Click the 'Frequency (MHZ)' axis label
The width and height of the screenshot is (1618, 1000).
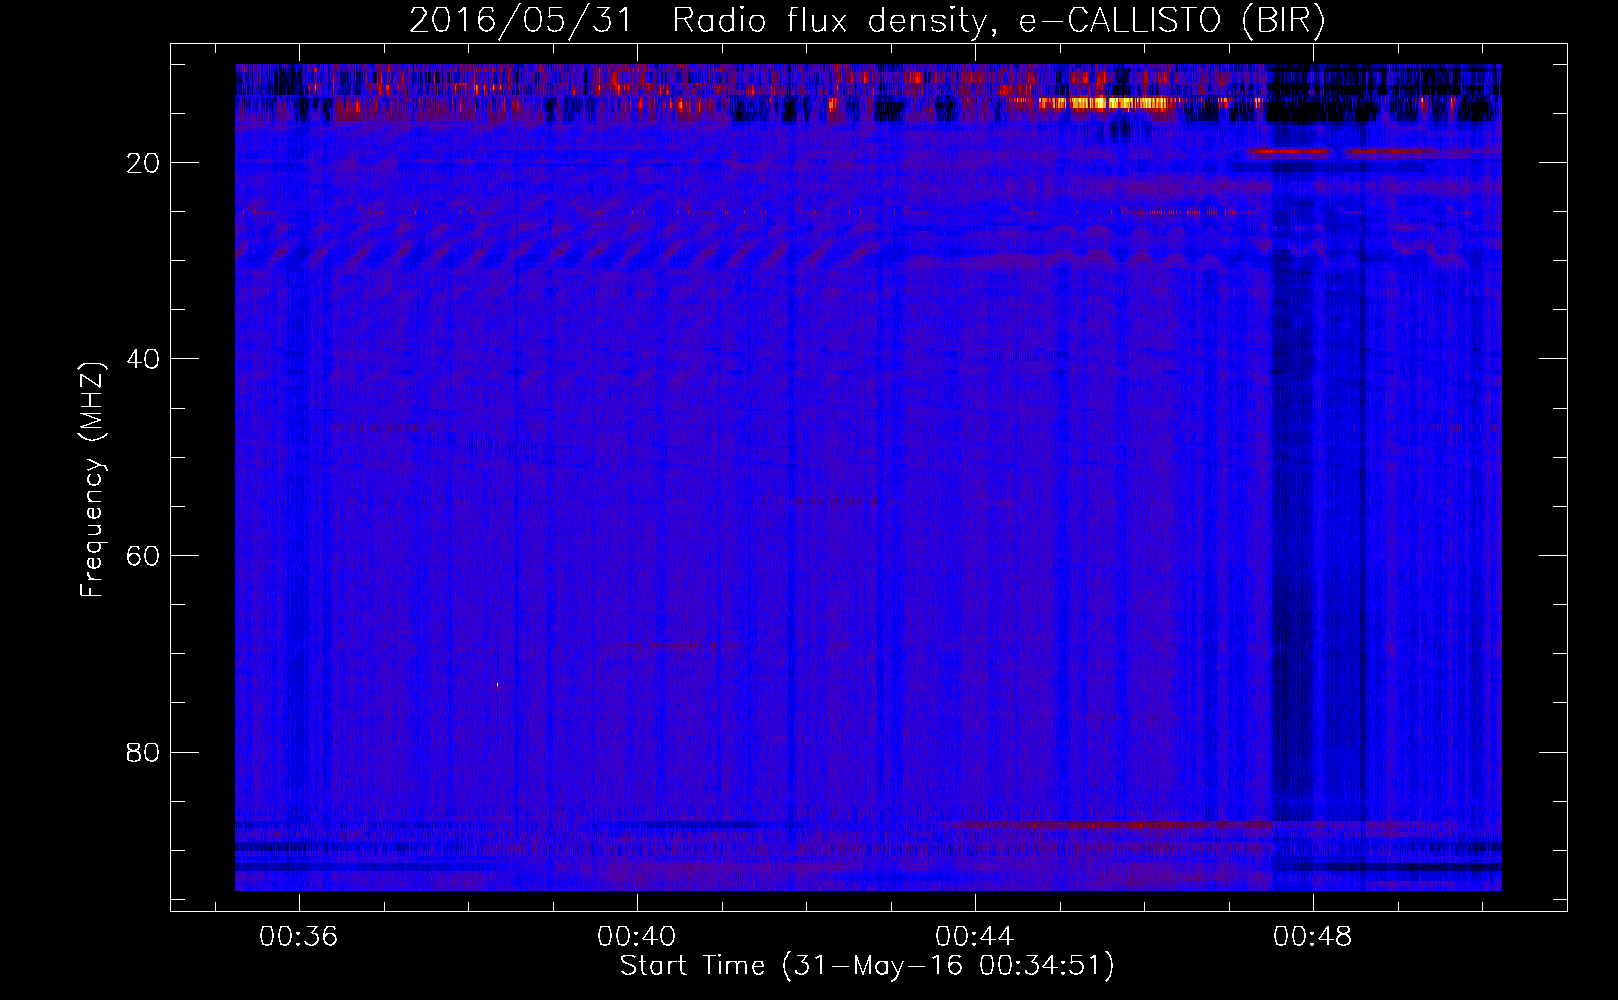click(92, 480)
